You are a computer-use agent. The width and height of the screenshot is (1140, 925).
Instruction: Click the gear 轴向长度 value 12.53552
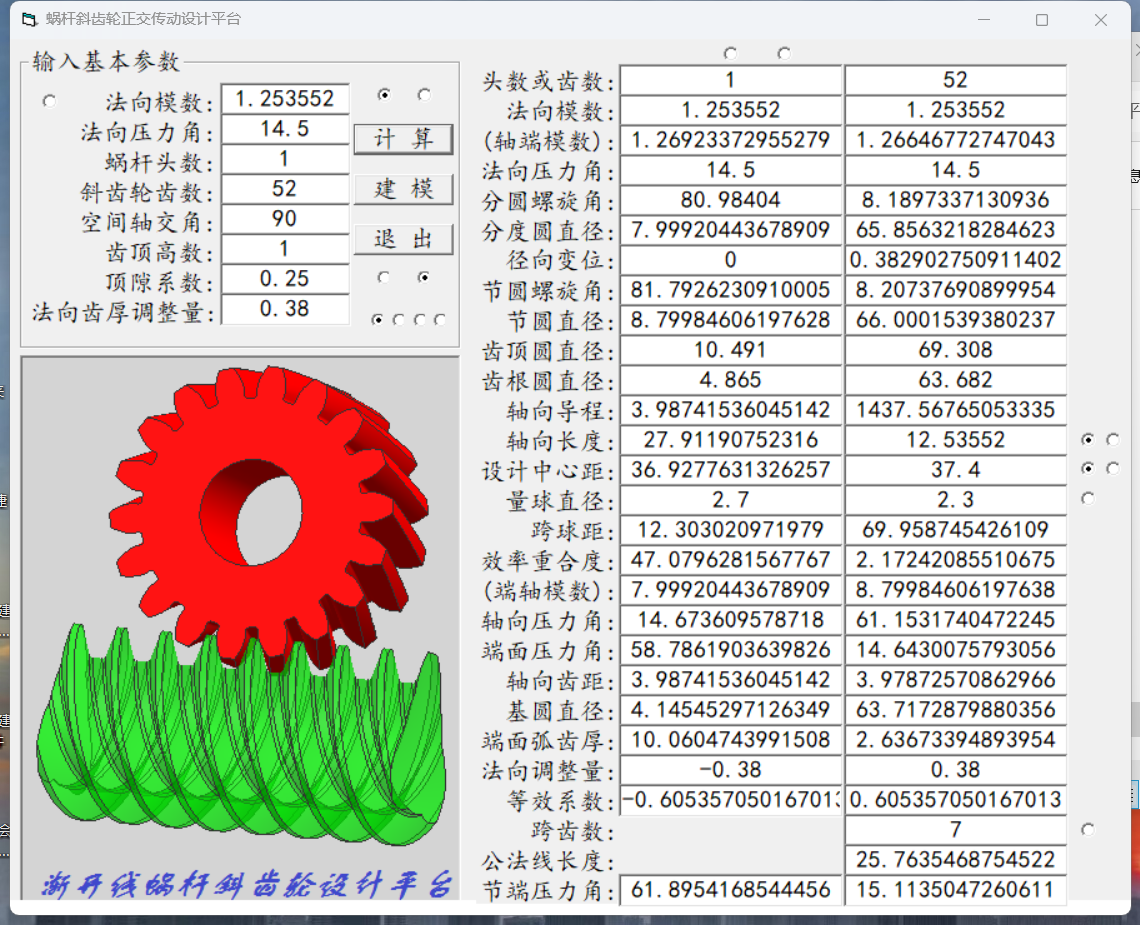point(955,440)
